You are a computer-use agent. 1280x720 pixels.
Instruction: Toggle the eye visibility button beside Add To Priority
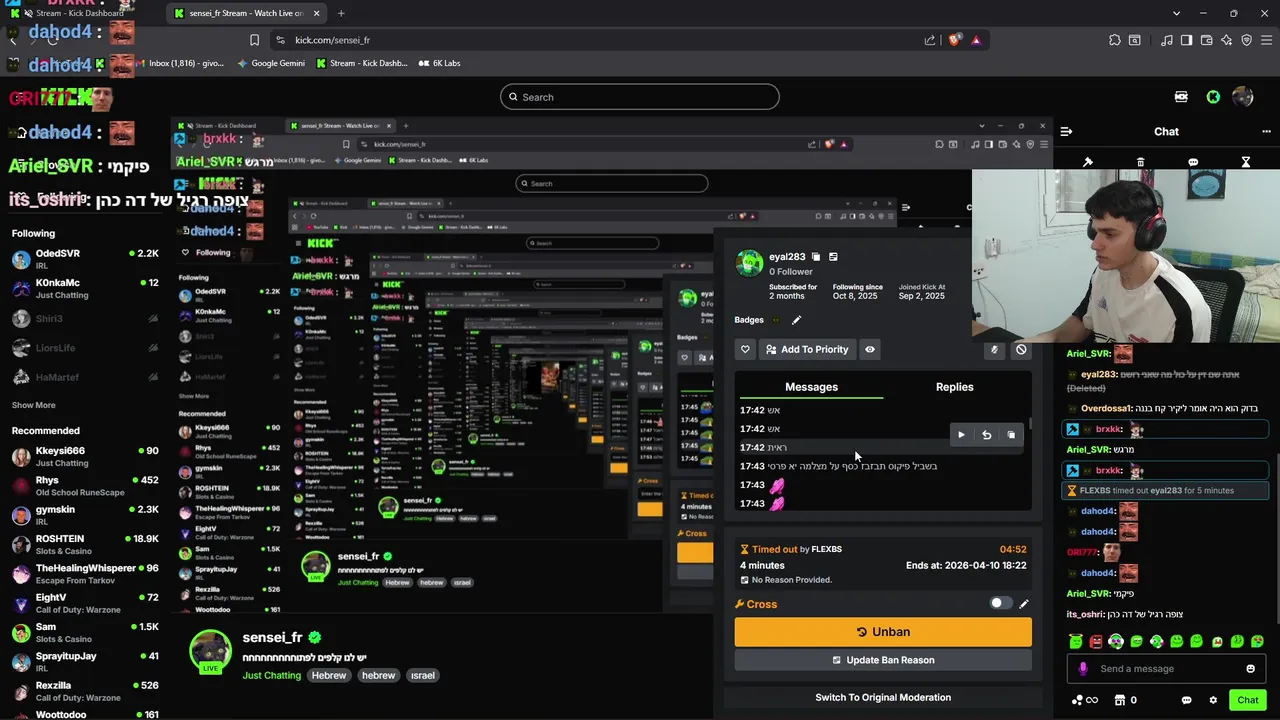coord(870,350)
